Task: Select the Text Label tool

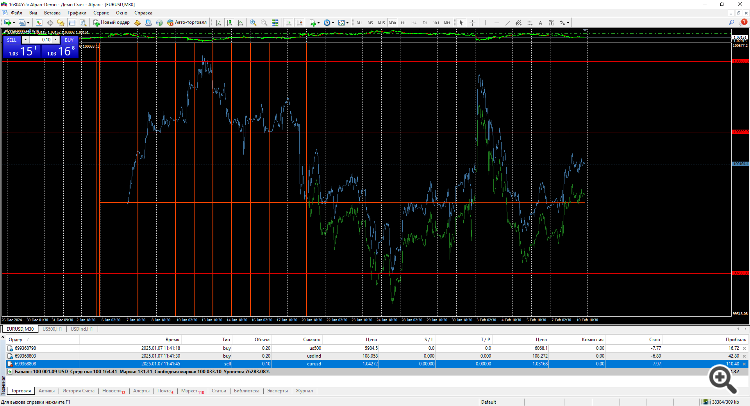Action: 551,22
